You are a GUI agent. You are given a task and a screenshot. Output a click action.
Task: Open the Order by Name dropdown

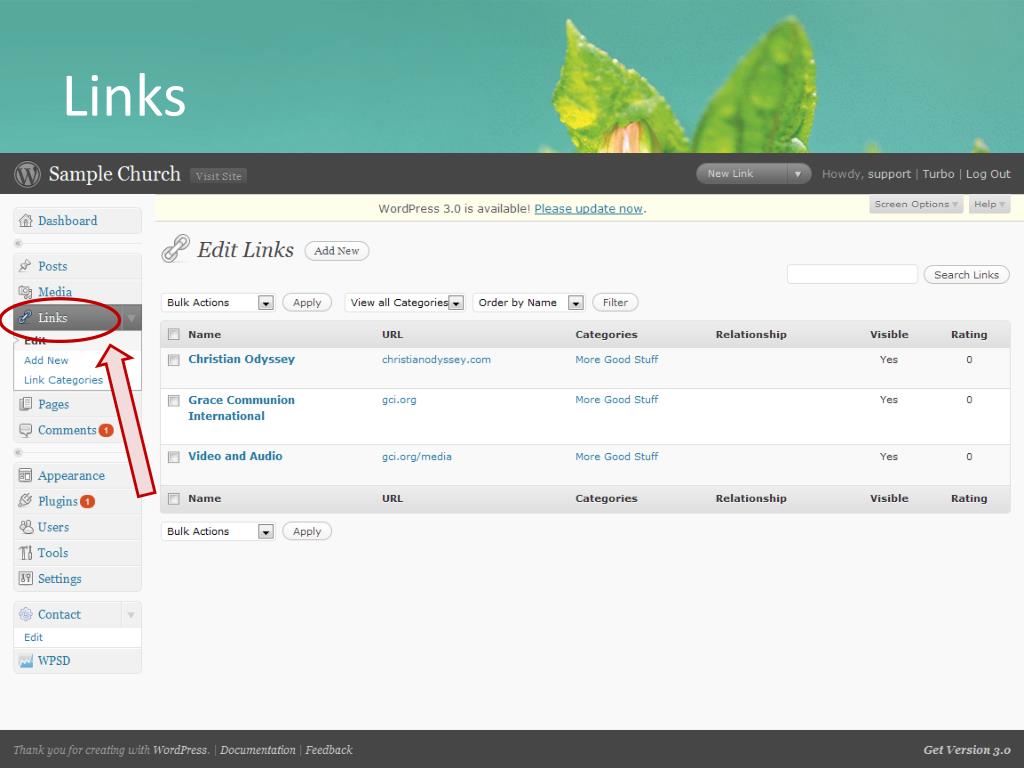click(x=529, y=302)
